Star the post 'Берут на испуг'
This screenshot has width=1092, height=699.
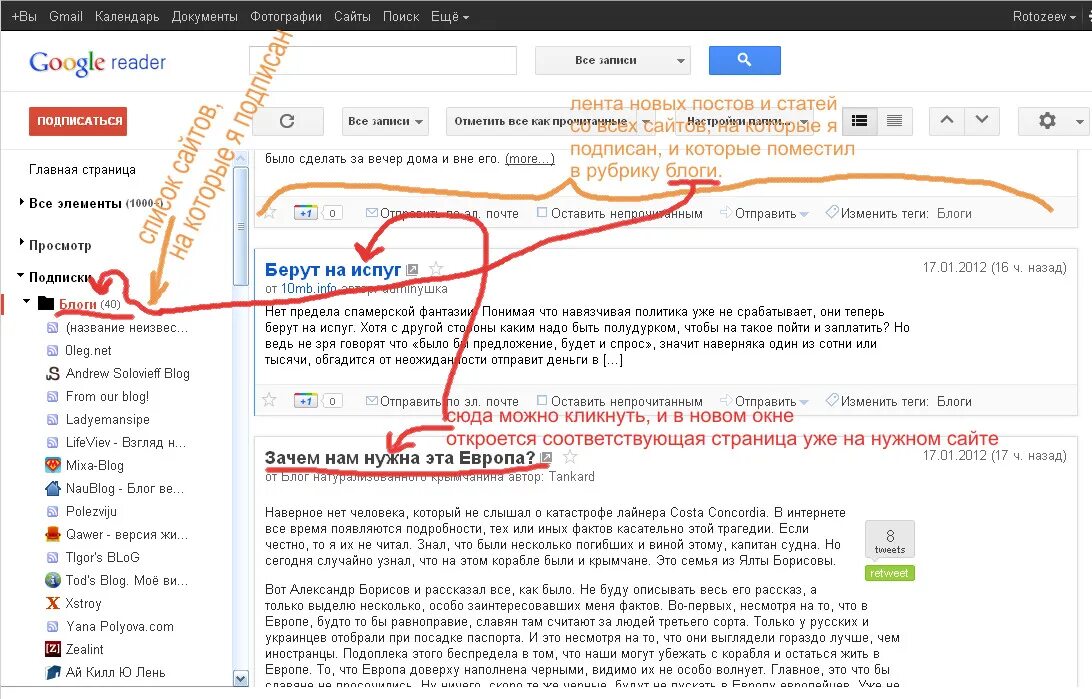pyautogui.click(x=436, y=269)
